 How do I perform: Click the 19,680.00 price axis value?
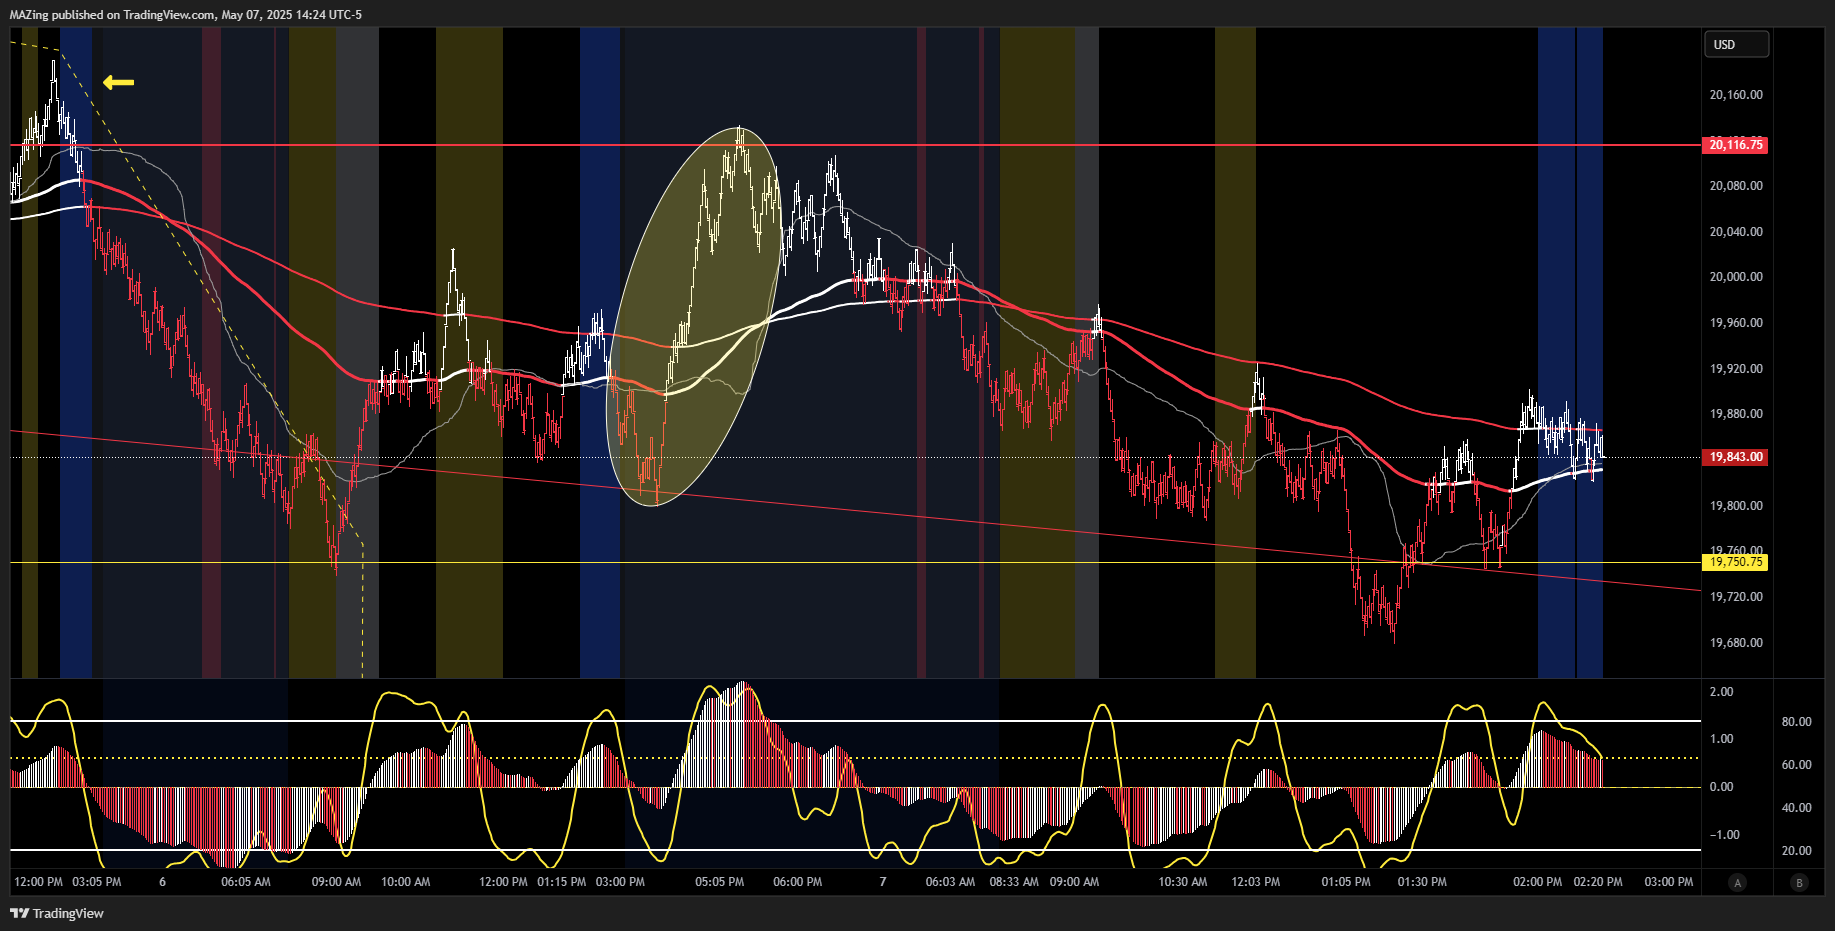1736,643
